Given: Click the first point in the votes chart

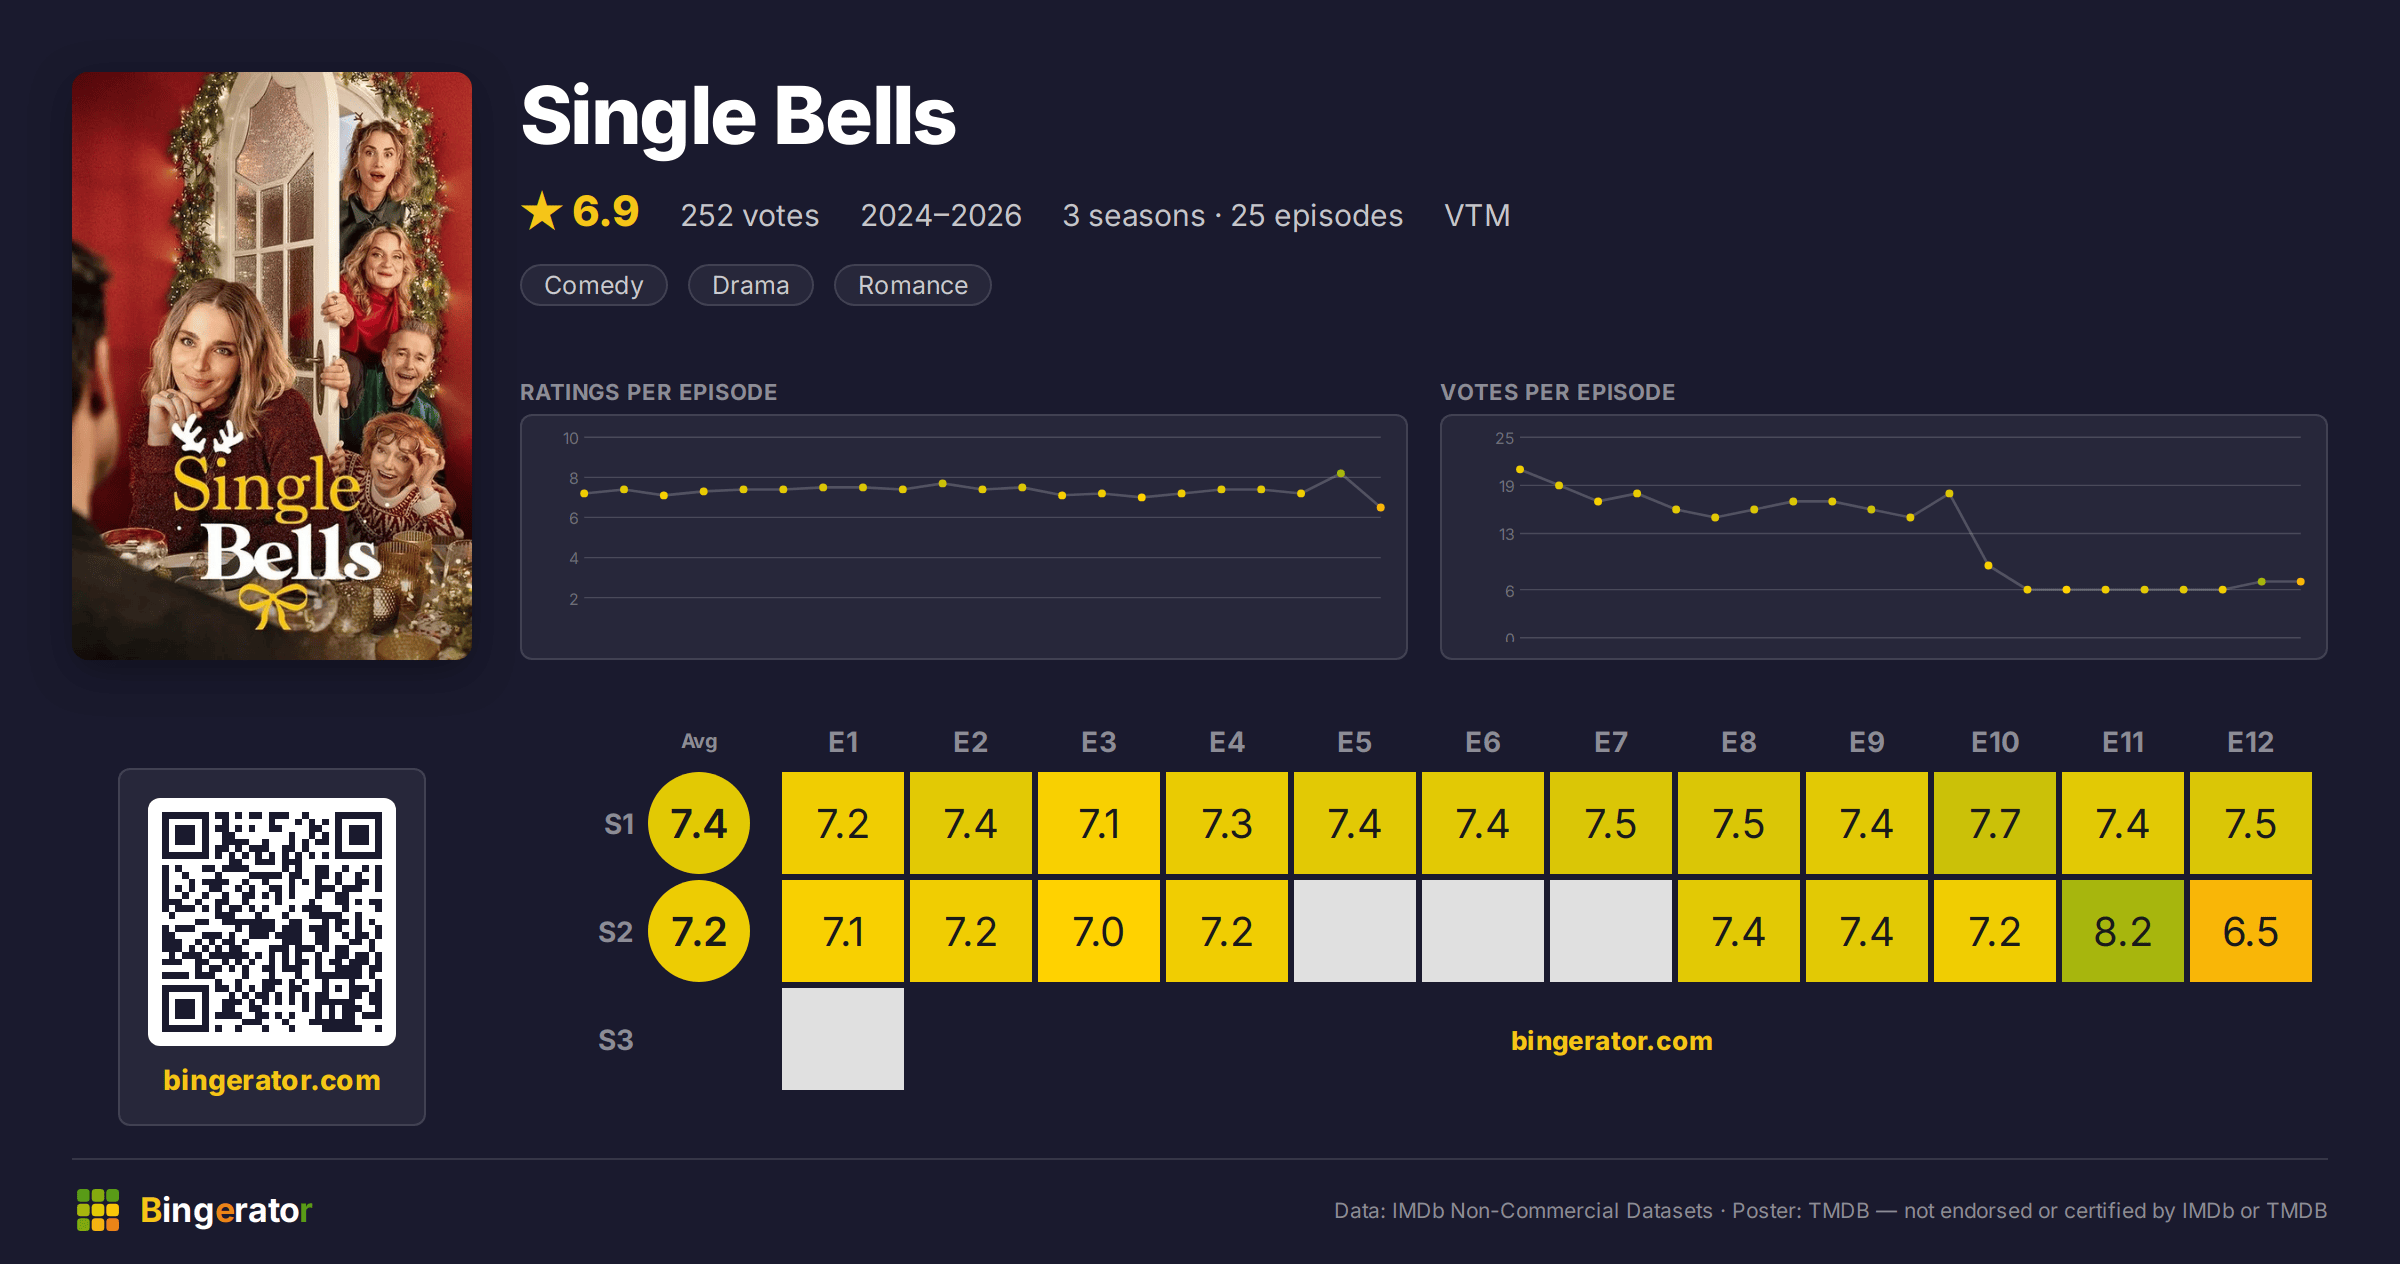Looking at the screenshot, I should [1520, 469].
